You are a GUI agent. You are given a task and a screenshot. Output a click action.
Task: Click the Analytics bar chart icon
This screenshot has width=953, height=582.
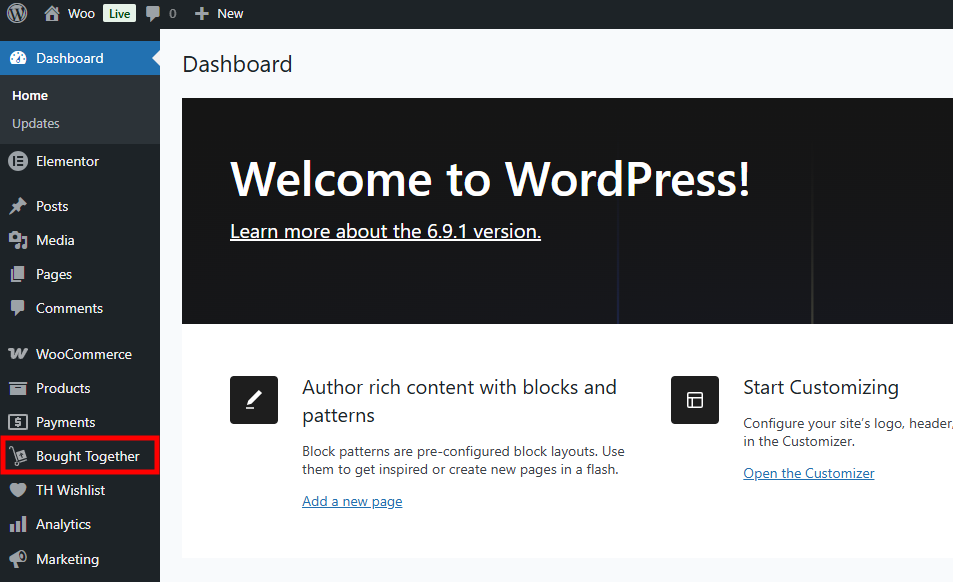(18, 524)
